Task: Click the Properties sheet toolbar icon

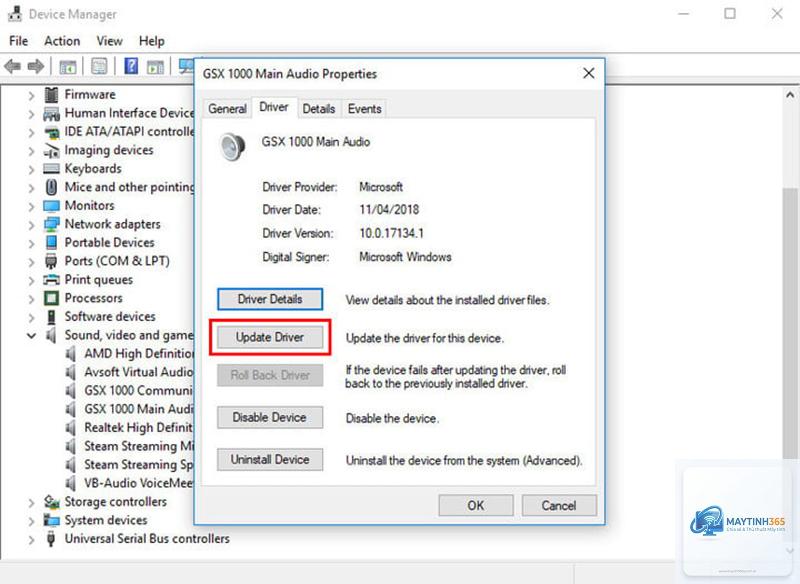Action: pos(99,66)
